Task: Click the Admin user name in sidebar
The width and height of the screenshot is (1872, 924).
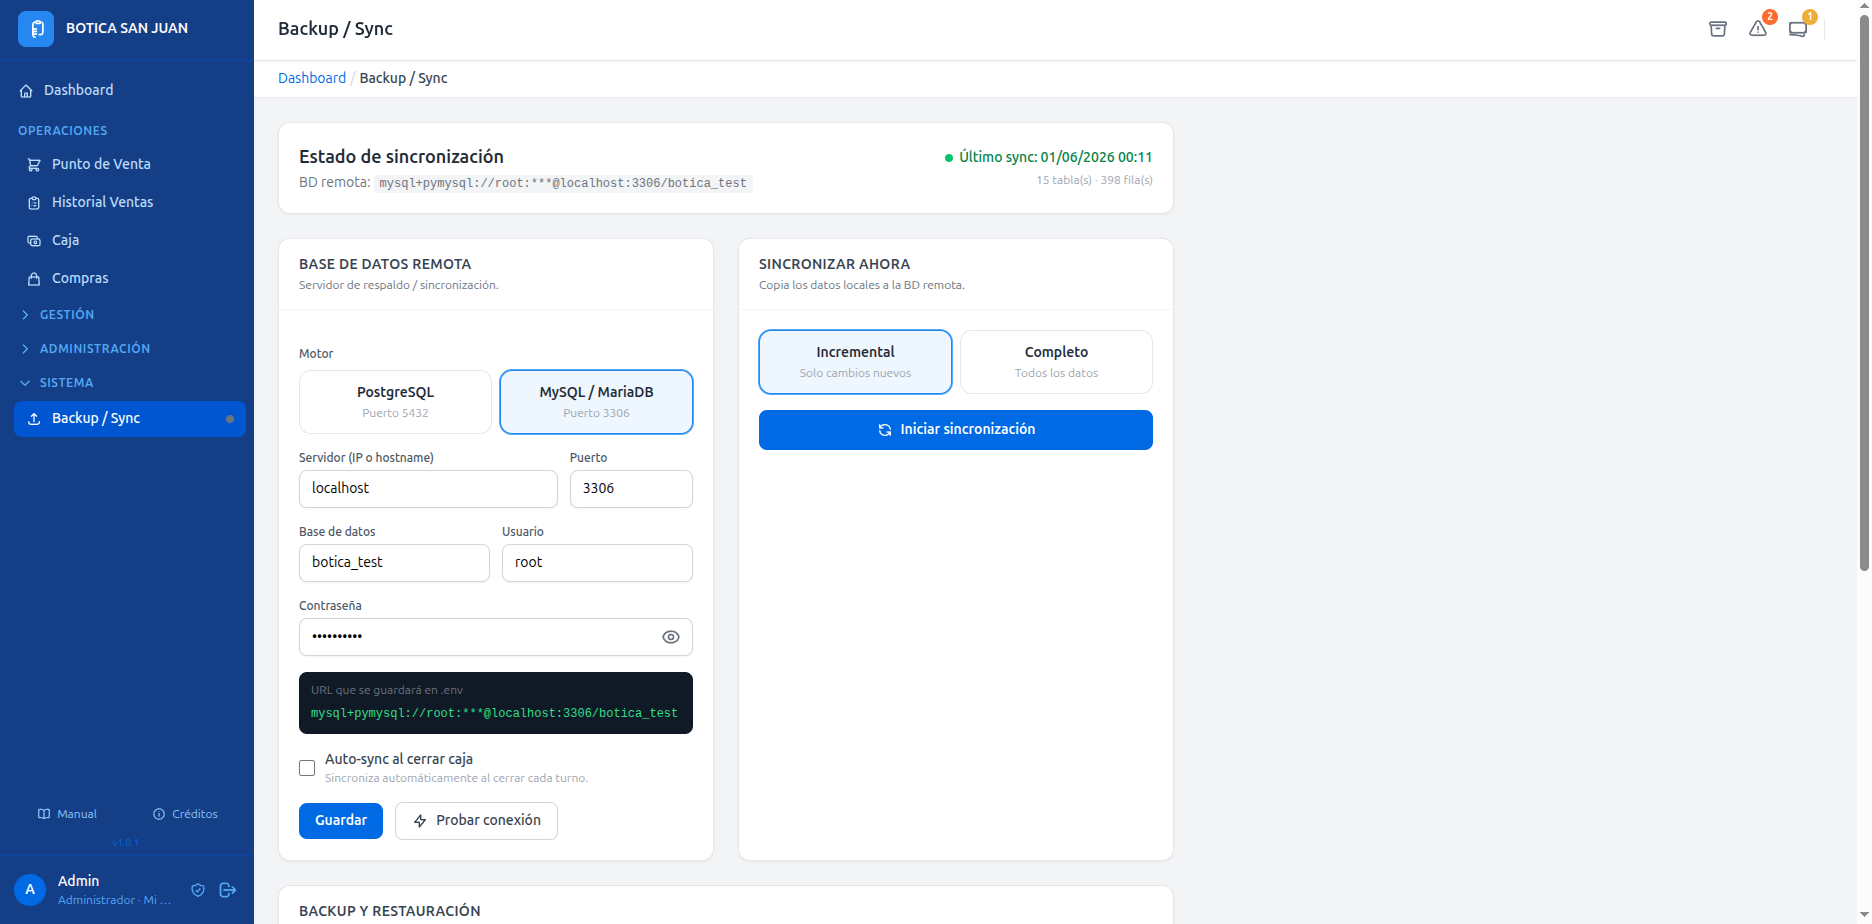Action: (78, 881)
